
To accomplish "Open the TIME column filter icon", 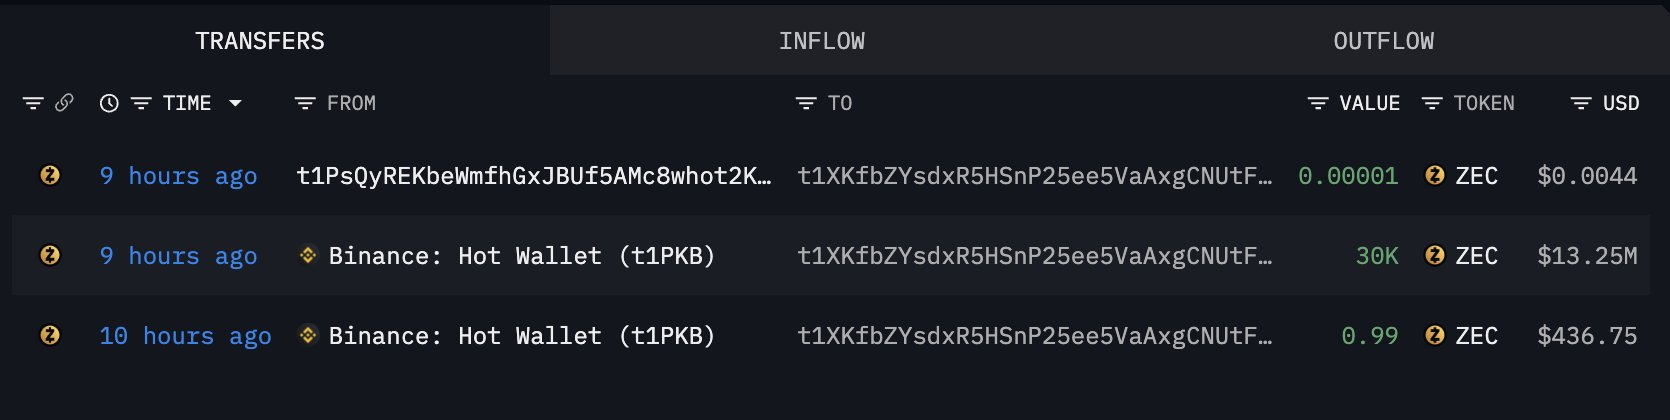I will (x=141, y=103).
